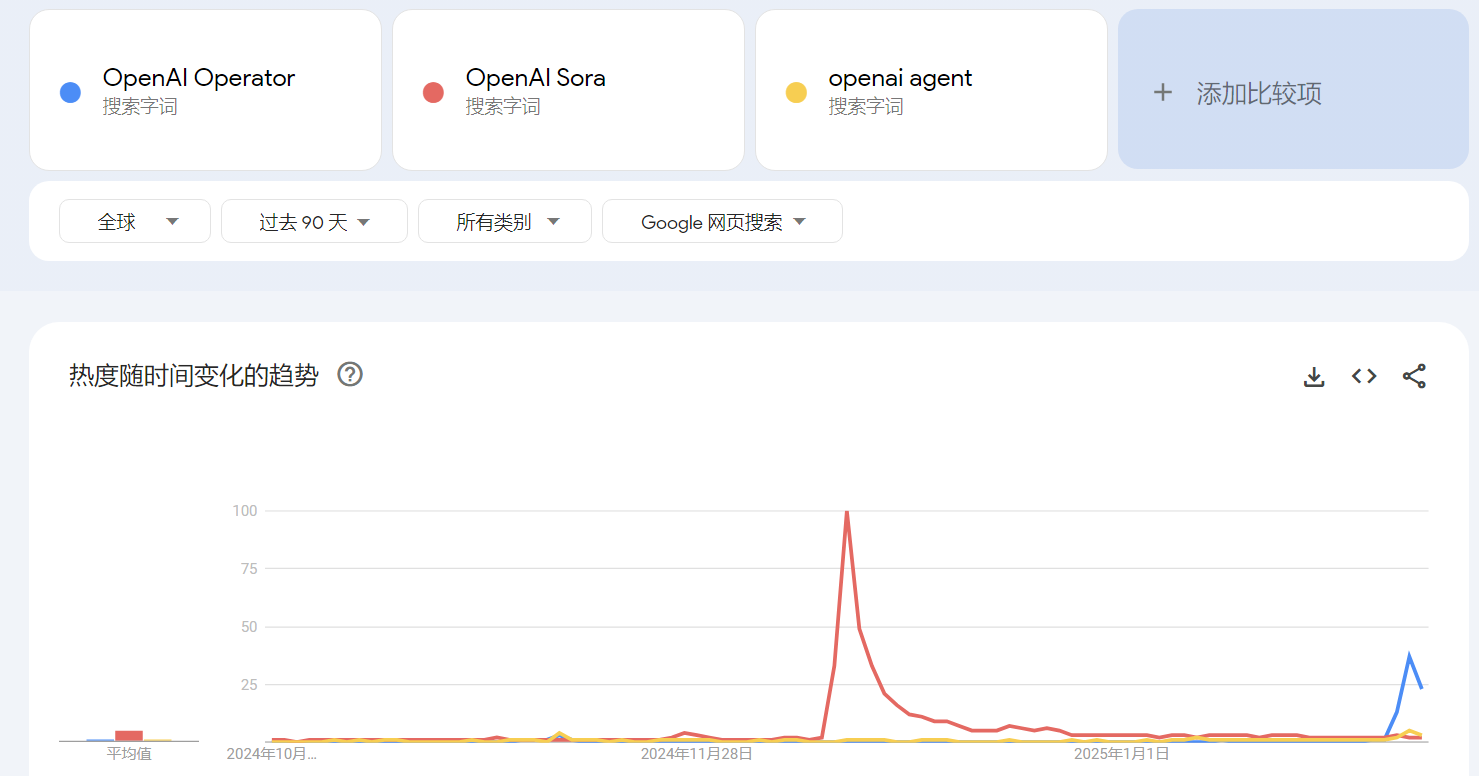Open the 全球 region dropdown
The width and height of the screenshot is (1479, 776).
[x=135, y=222]
